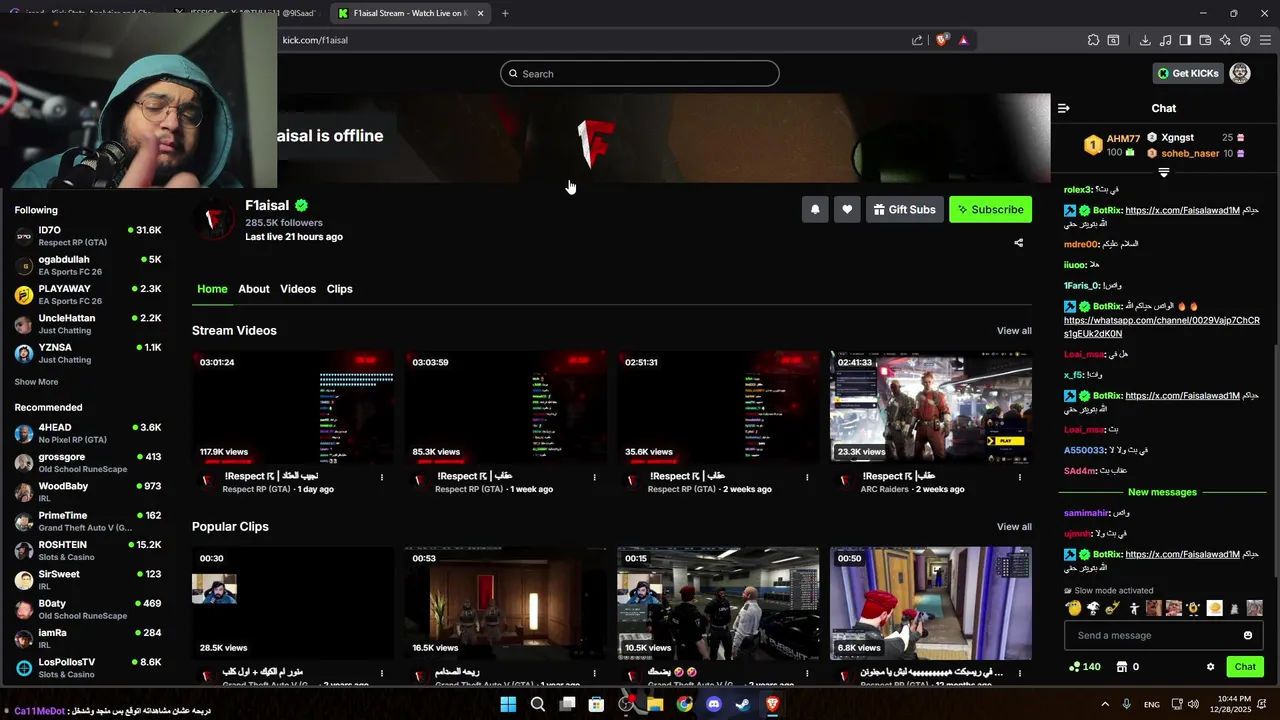Open ID7O channel in Following list

tap(88, 236)
